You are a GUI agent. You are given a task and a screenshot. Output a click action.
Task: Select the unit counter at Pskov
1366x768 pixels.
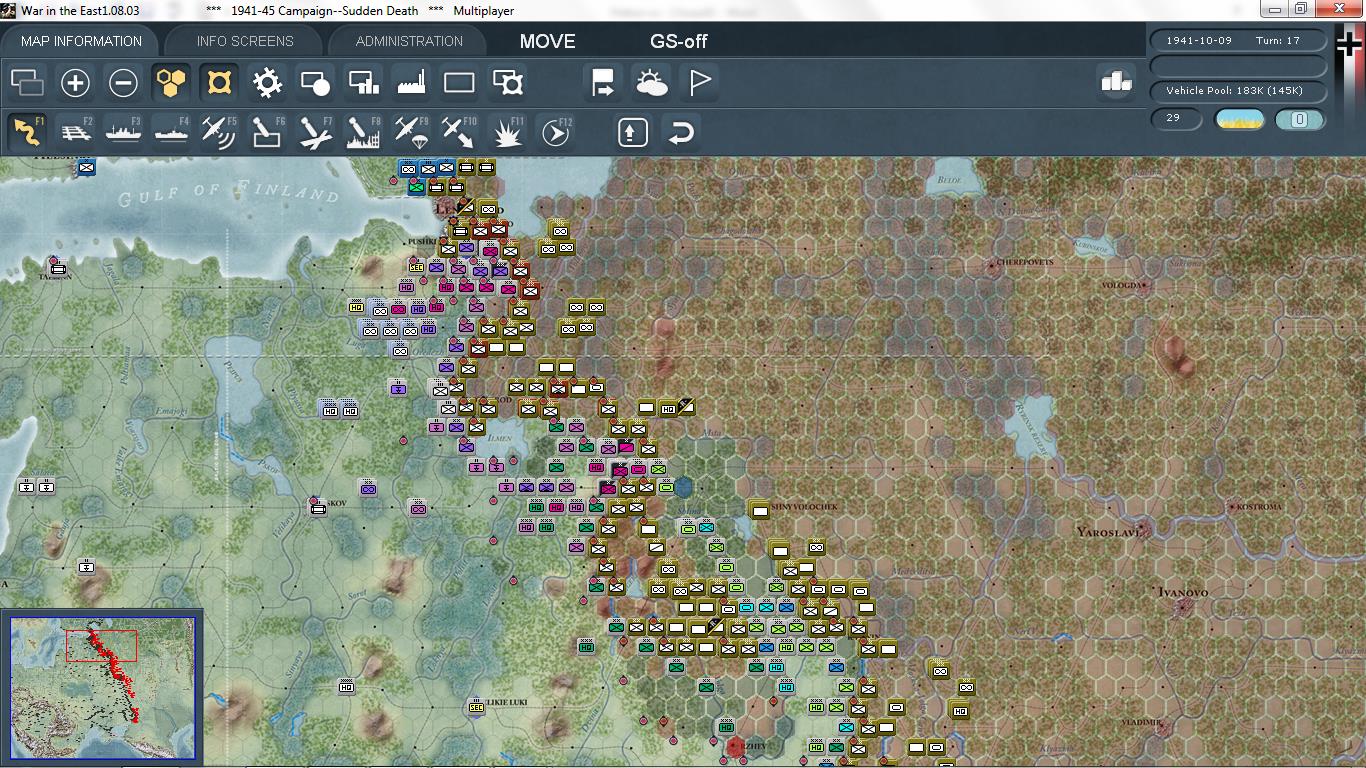click(x=318, y=508)
